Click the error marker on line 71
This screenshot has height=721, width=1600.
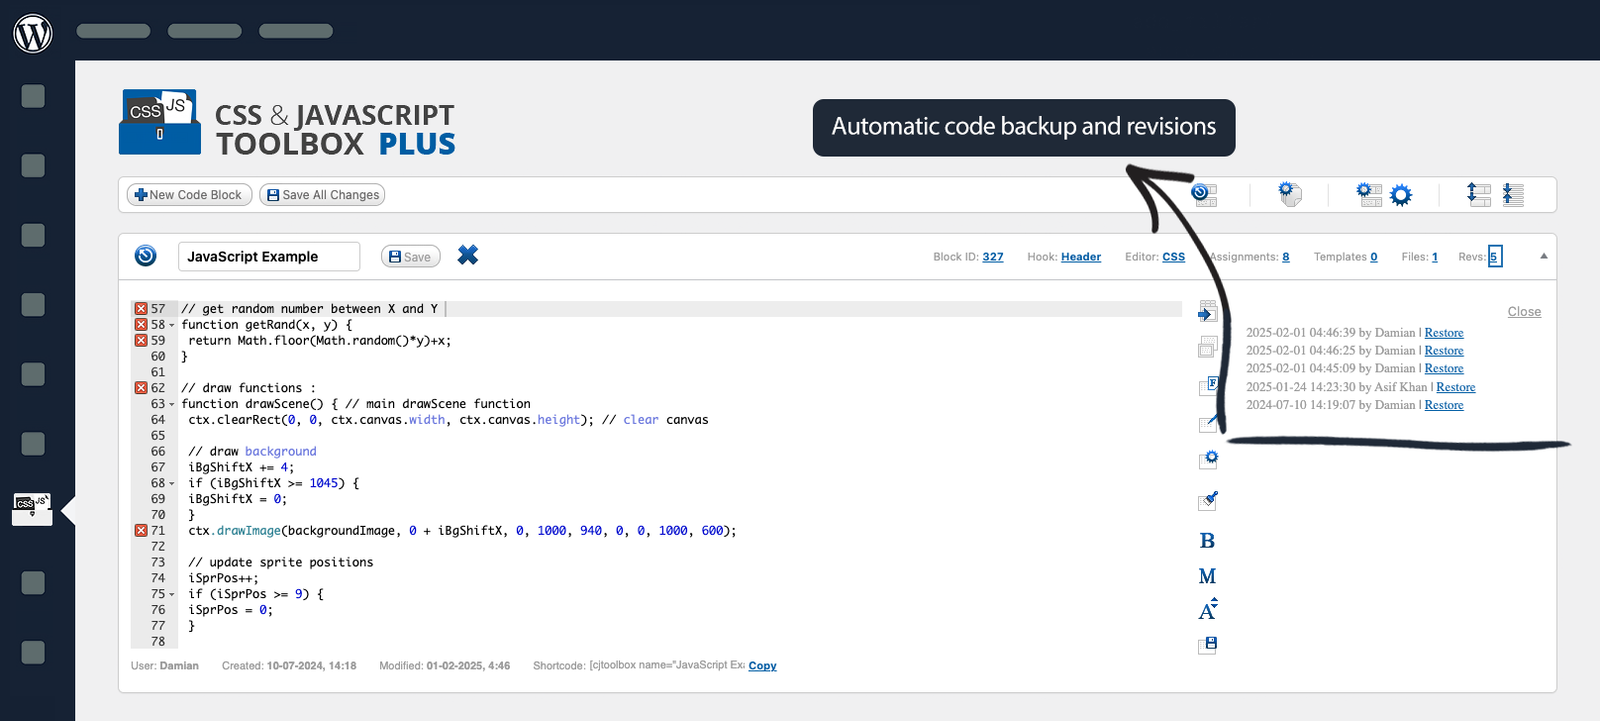click(x=141, y=531)
